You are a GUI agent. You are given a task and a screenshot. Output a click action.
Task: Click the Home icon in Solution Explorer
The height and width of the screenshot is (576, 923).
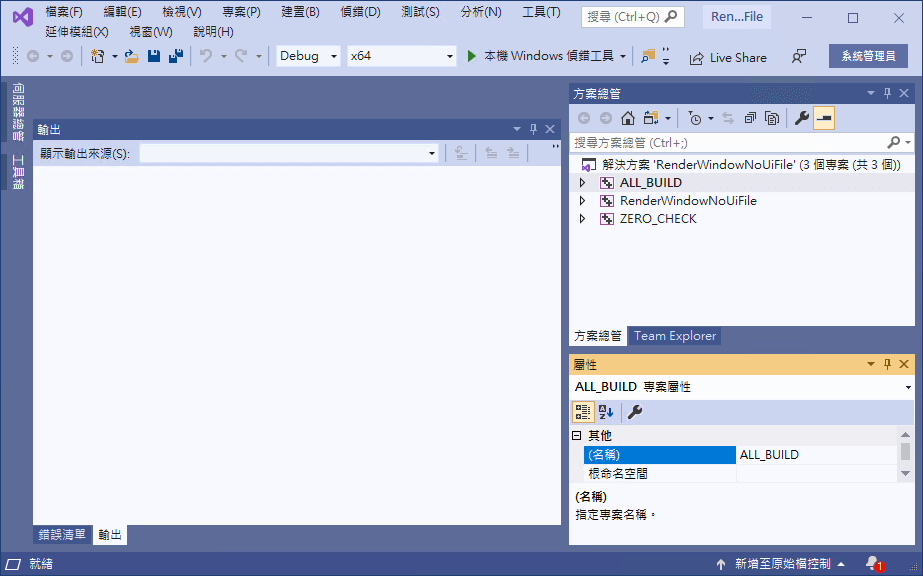(x=628, y=118)
